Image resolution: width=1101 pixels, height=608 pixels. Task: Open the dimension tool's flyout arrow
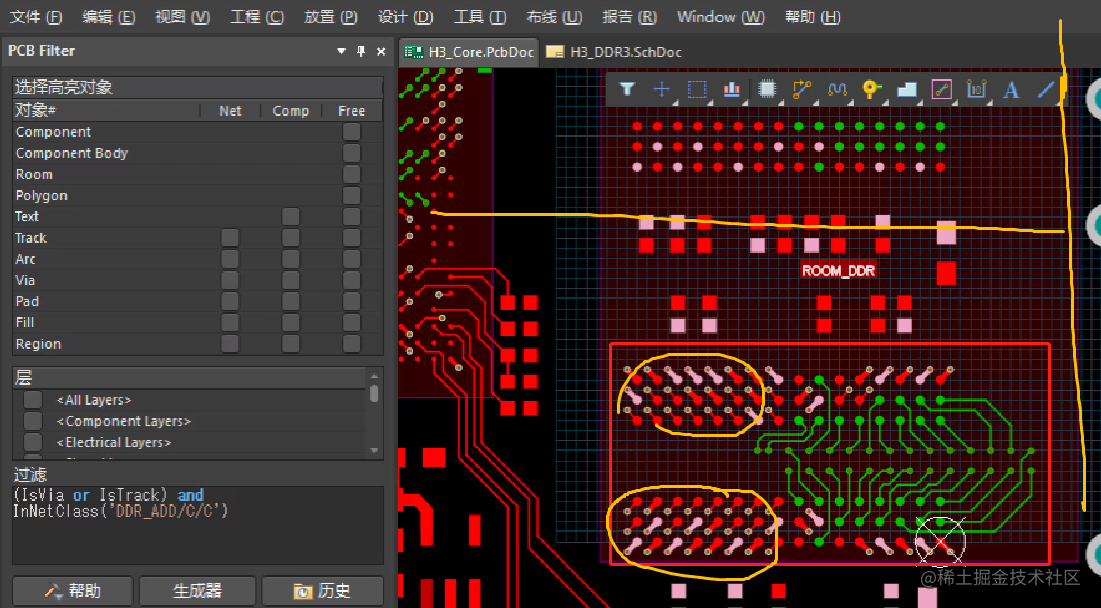pyautogui.click(x=988, y=101)
